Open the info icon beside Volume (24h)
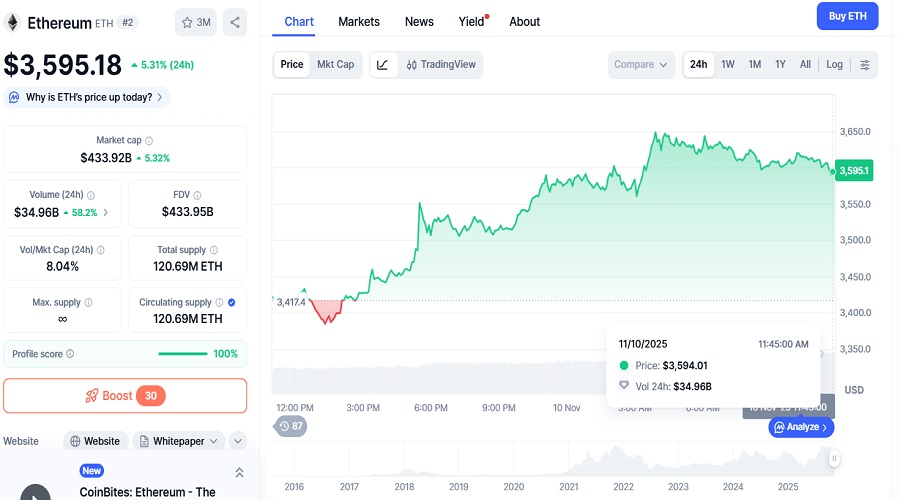The height and width of the screenshot is (500, 900). click(x=91, y=195)
